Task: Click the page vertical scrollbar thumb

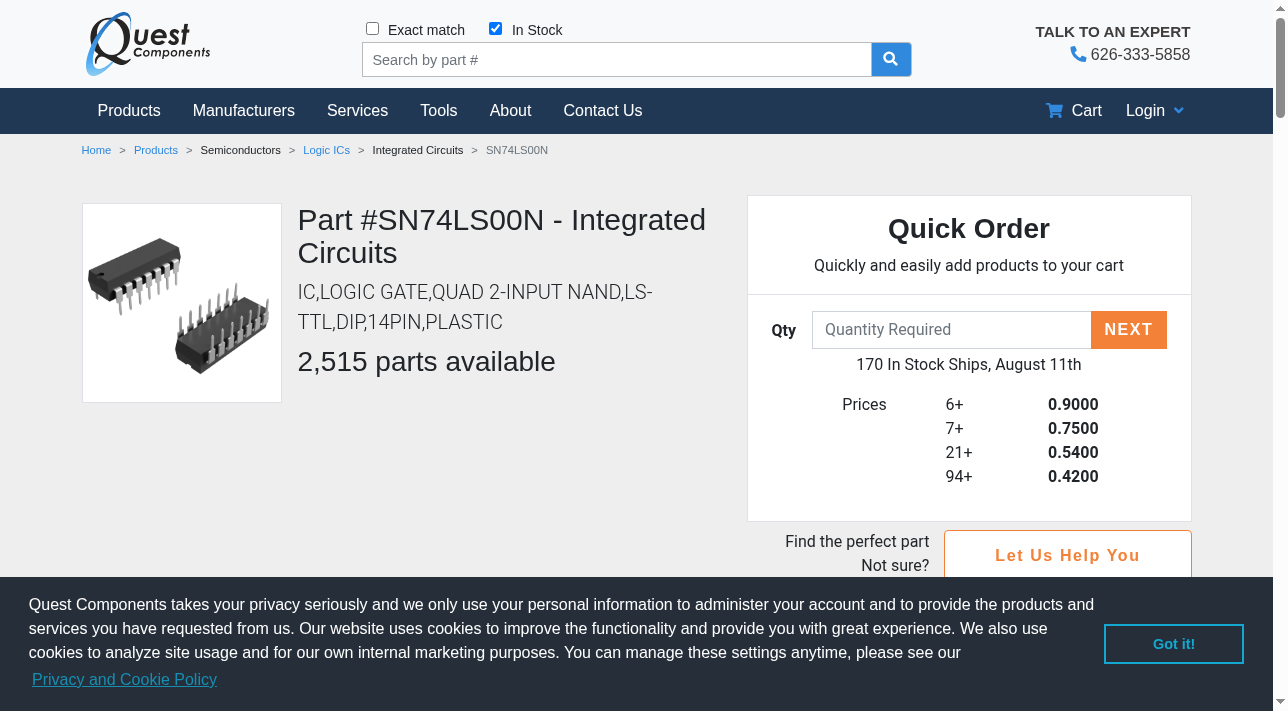Action: 1280,67
